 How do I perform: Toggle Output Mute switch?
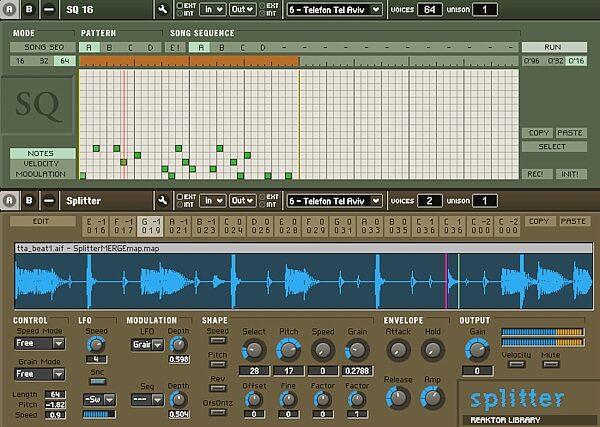pyautogui.click(x=551, y=364)
